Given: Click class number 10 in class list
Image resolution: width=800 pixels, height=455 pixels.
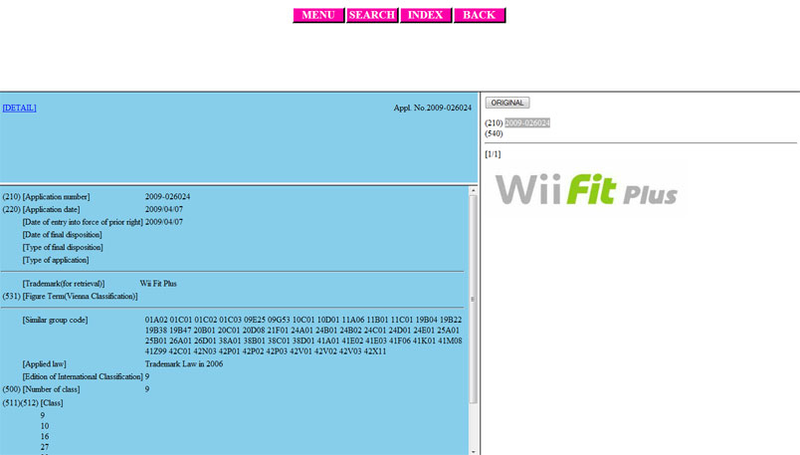Looking at the screenshot, I should coord(45,426).
